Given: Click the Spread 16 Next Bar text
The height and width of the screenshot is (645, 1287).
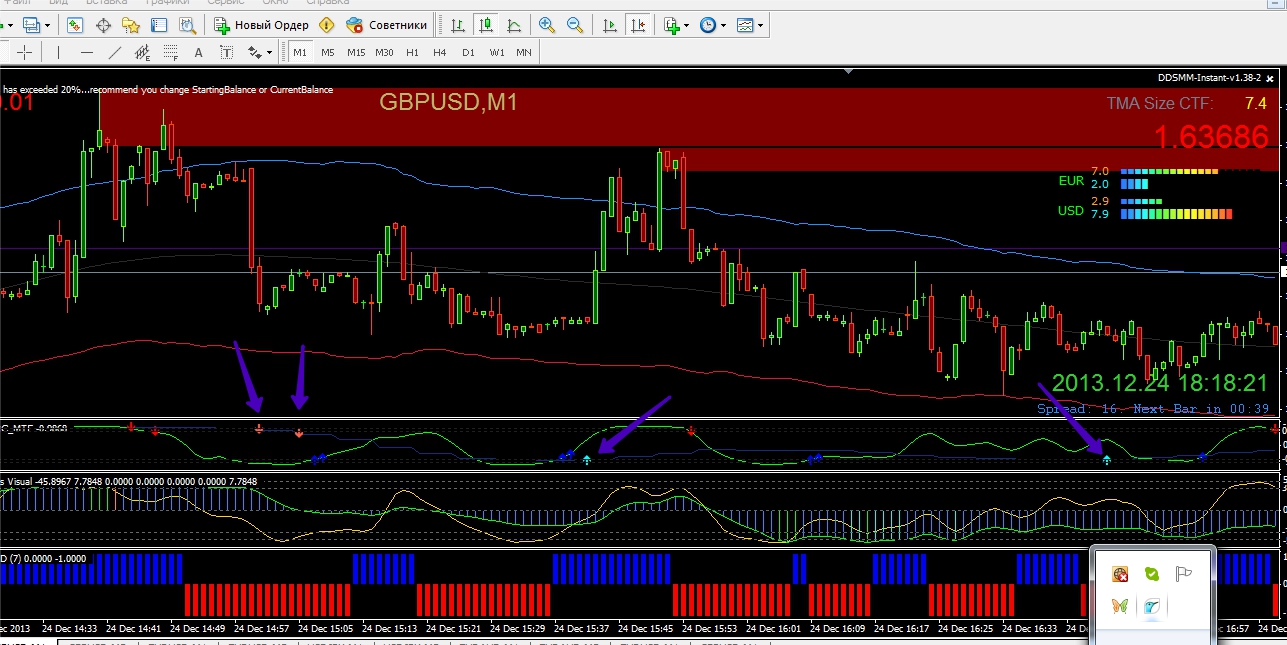Looking at the screenshot, I should [1153, 408].
